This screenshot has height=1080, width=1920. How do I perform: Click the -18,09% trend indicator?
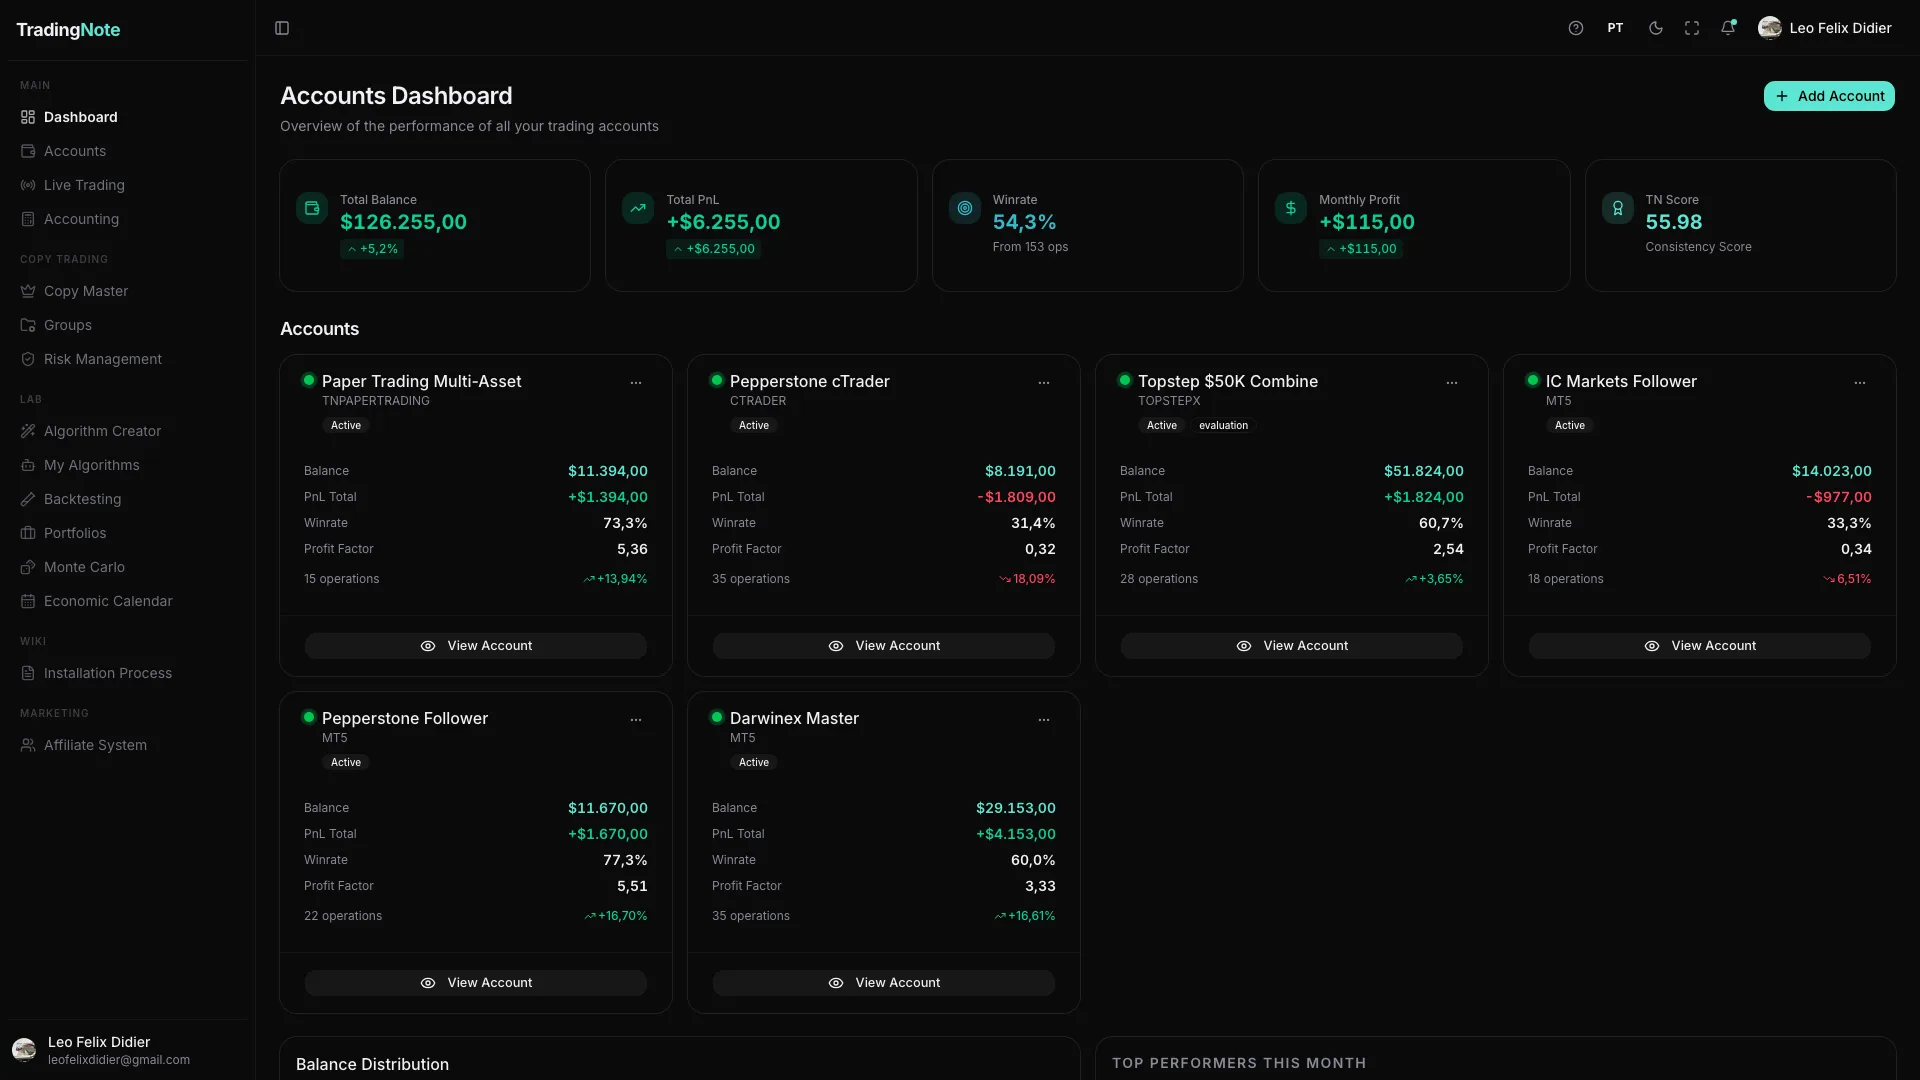pos(1027,579)
